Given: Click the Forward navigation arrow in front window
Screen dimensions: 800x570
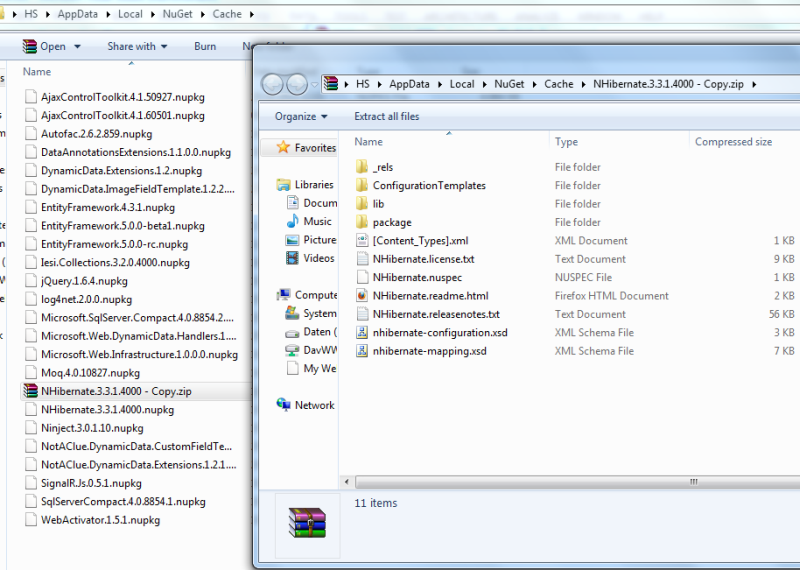Looking at the screenshot, I should click(x=297, y=84).
